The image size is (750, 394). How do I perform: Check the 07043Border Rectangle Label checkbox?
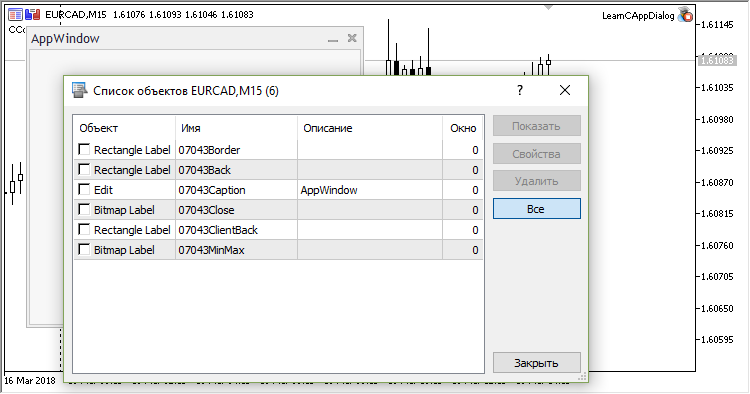pyautogui.click(x=84, y=150)
